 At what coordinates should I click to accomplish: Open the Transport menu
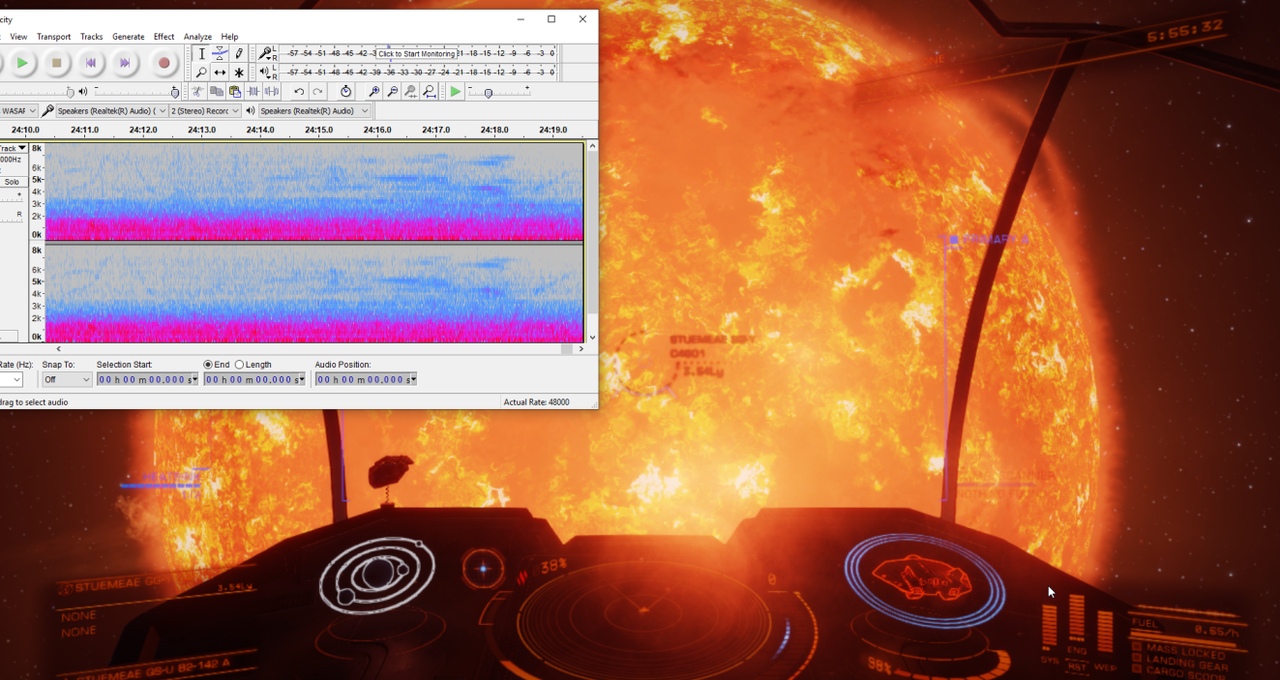tap(54, 37)
